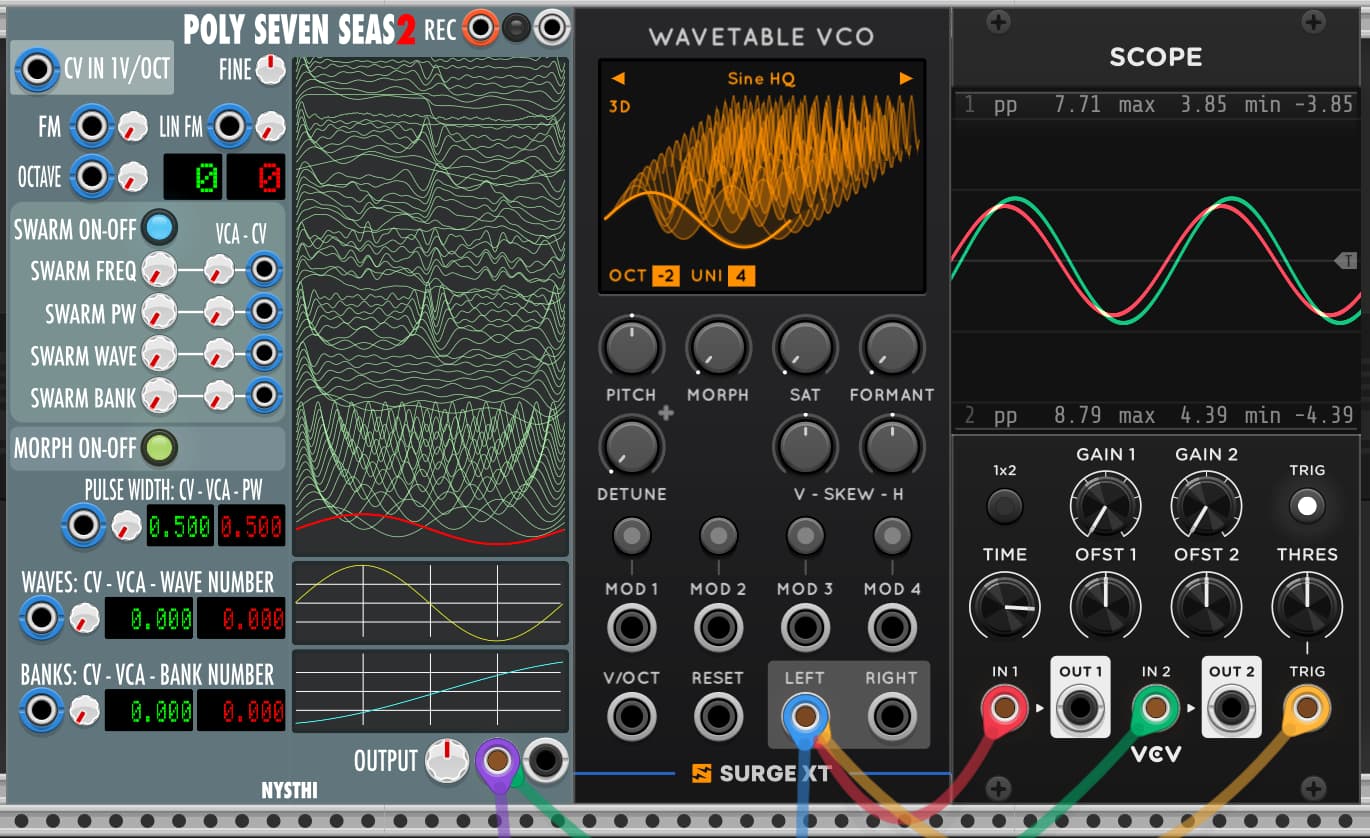Click the GAIN 2 knob on Scope
Image resolution: width=1370 pixels, height=838 pixels.
pos(1206,505)
